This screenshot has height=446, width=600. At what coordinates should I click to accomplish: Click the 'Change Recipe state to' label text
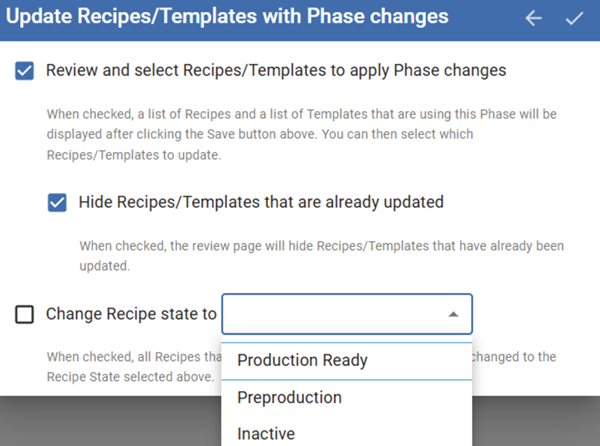(131, 314)
